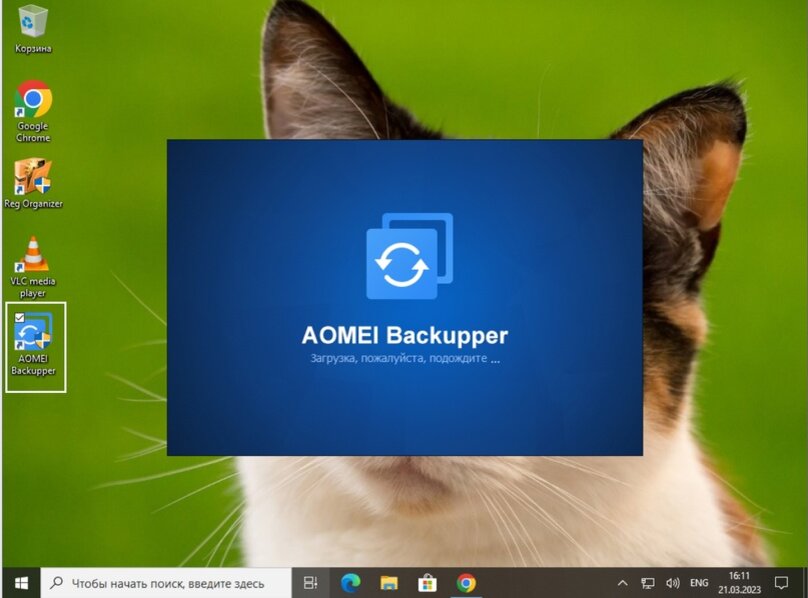Open File Explorer from the taskbar
Screen dimensions: 808x598
(389, 583)
